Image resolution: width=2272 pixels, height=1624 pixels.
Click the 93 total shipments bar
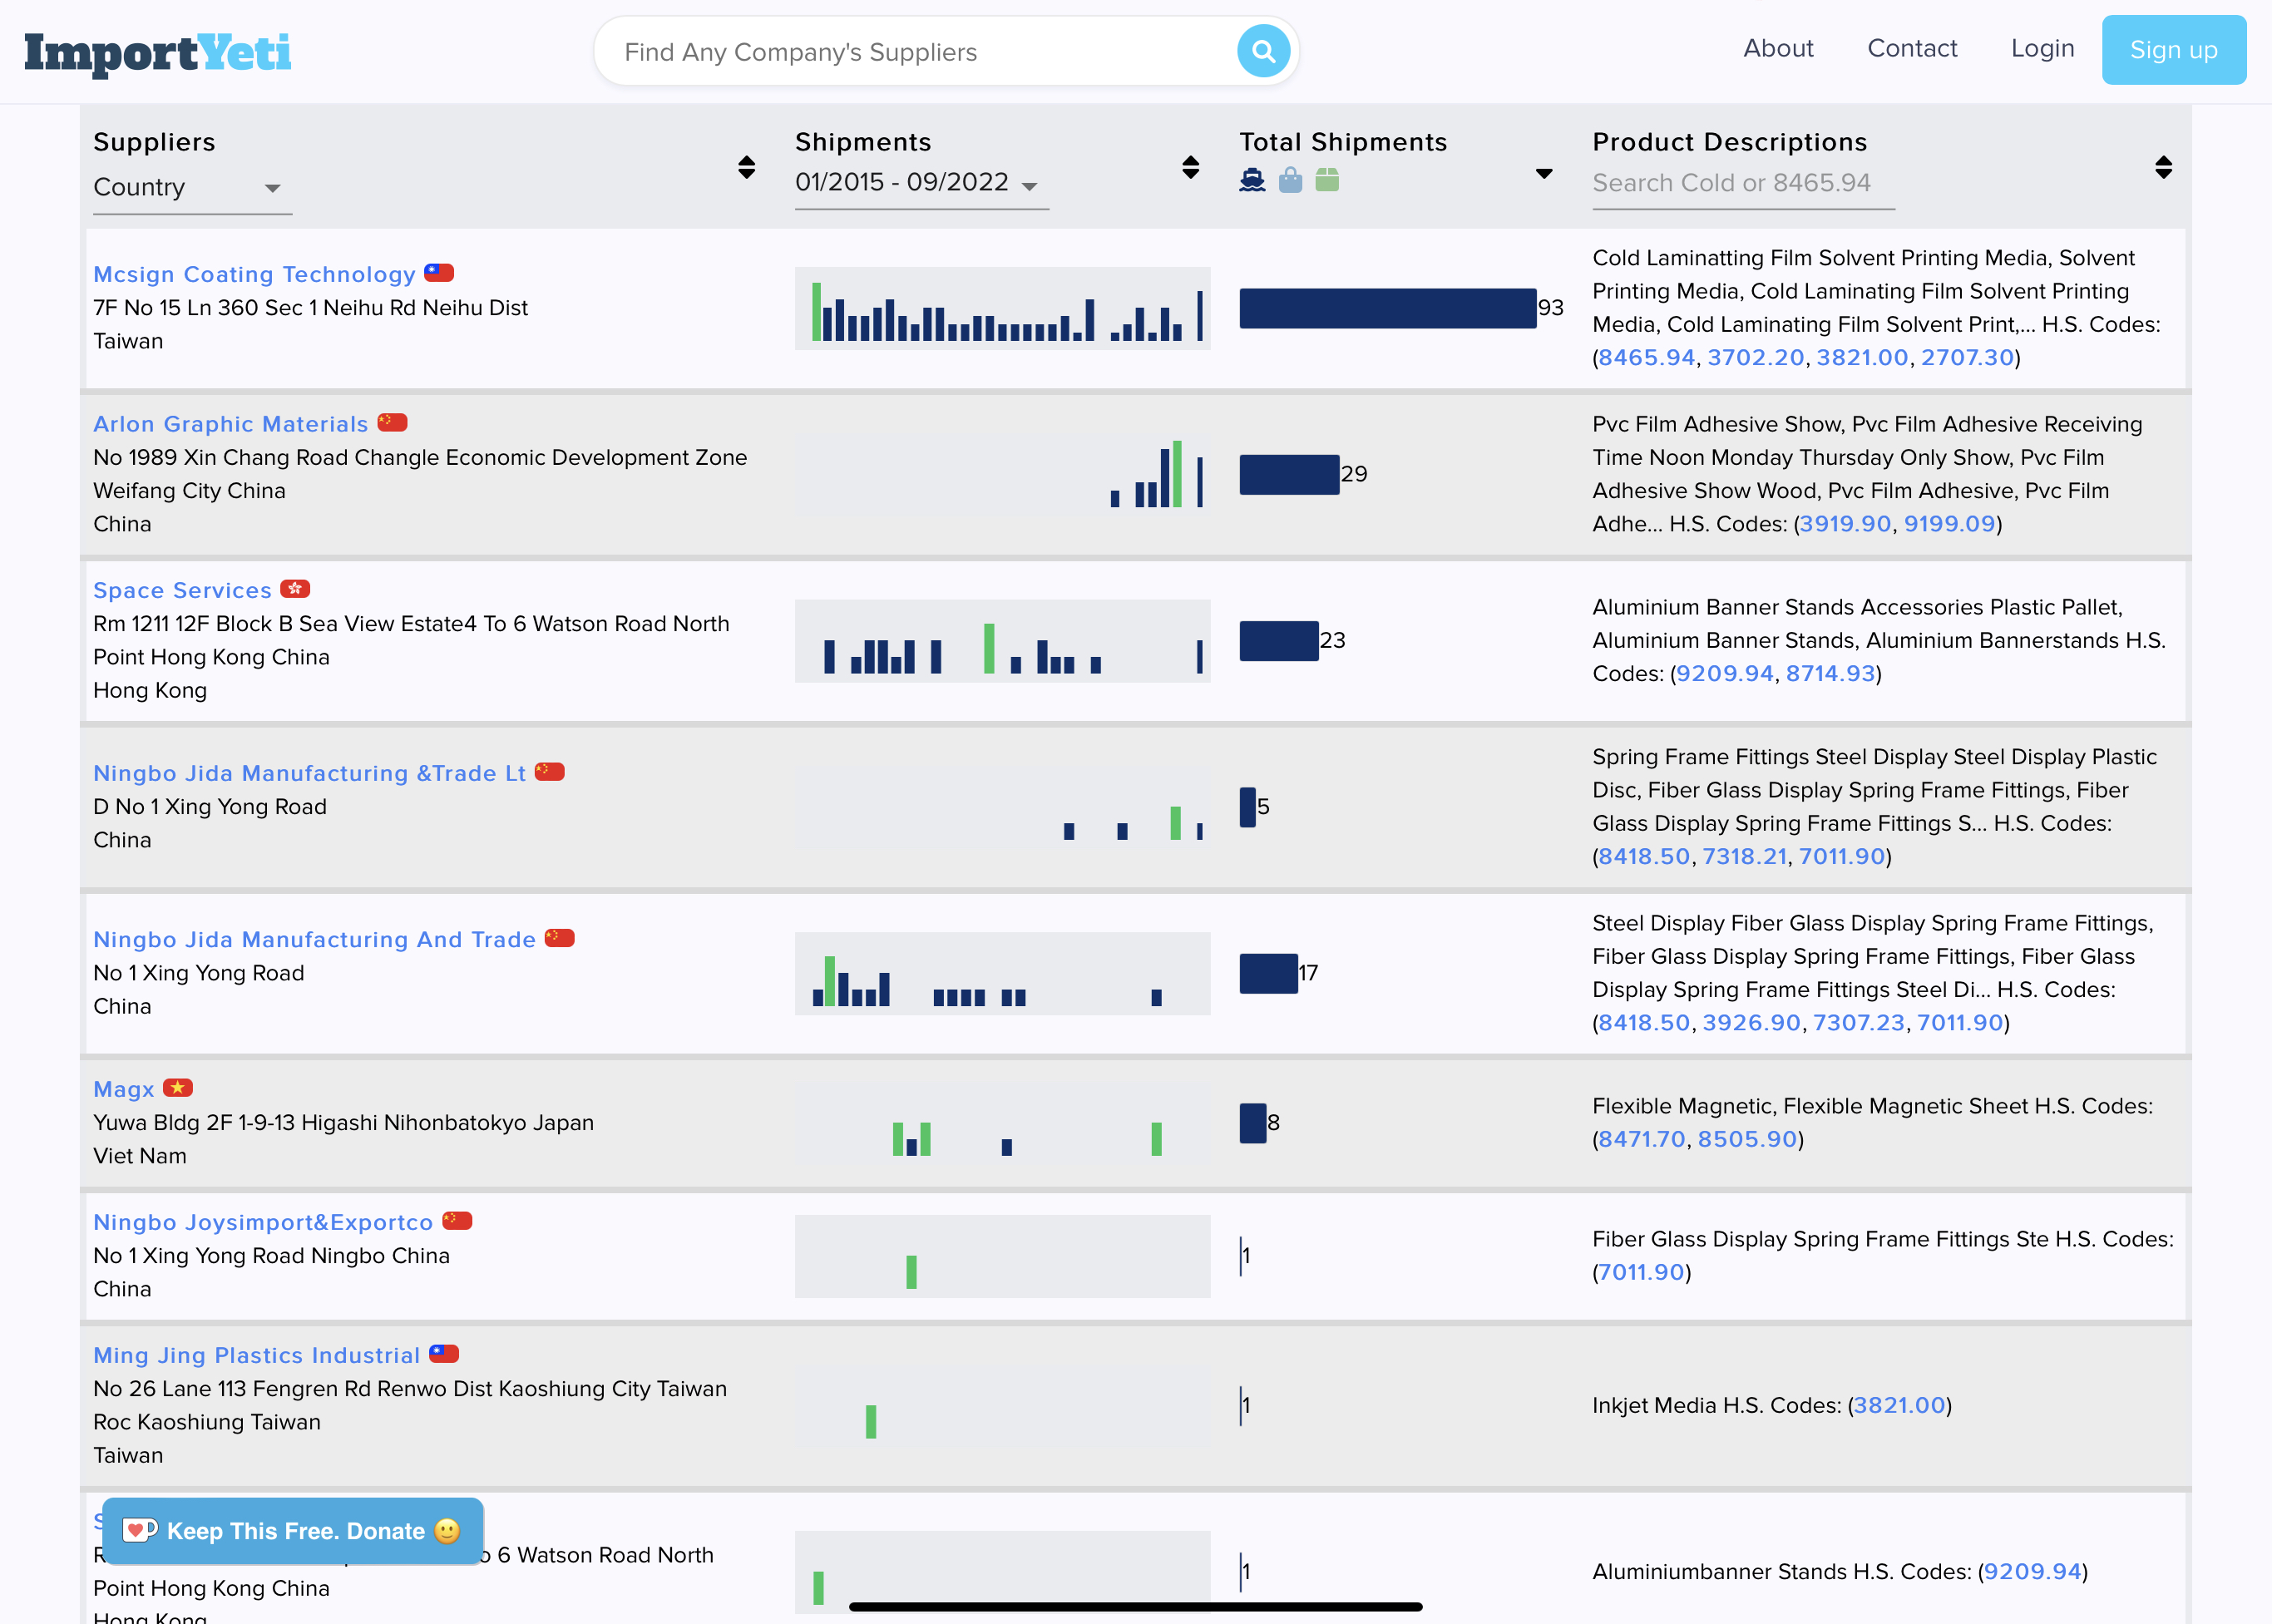[x=1387, y=308]
